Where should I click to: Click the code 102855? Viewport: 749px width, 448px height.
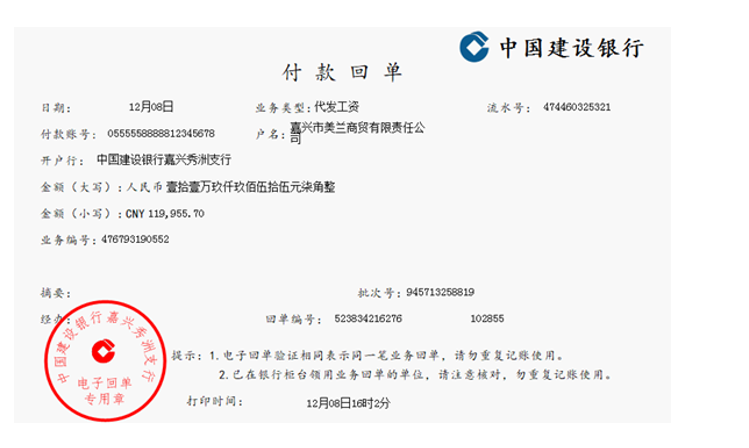tap(487, 319)
